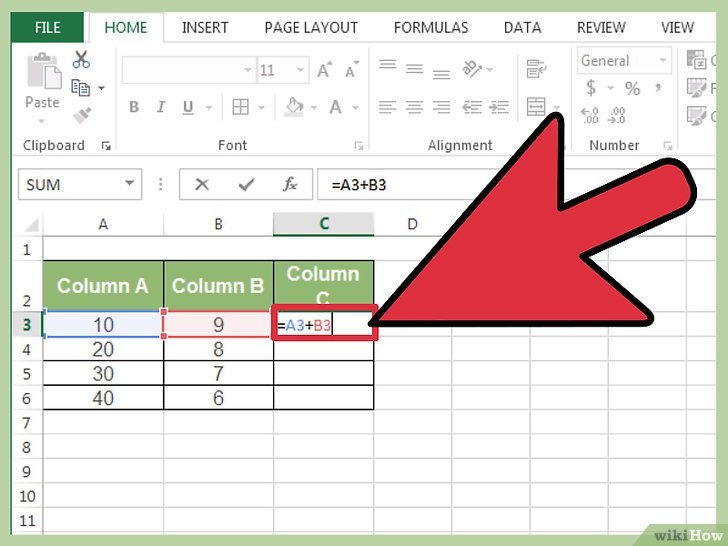Viewport: 728px width, 546px height.
Task: Click the Decrease Decimal icon
Action: (617, 115)
